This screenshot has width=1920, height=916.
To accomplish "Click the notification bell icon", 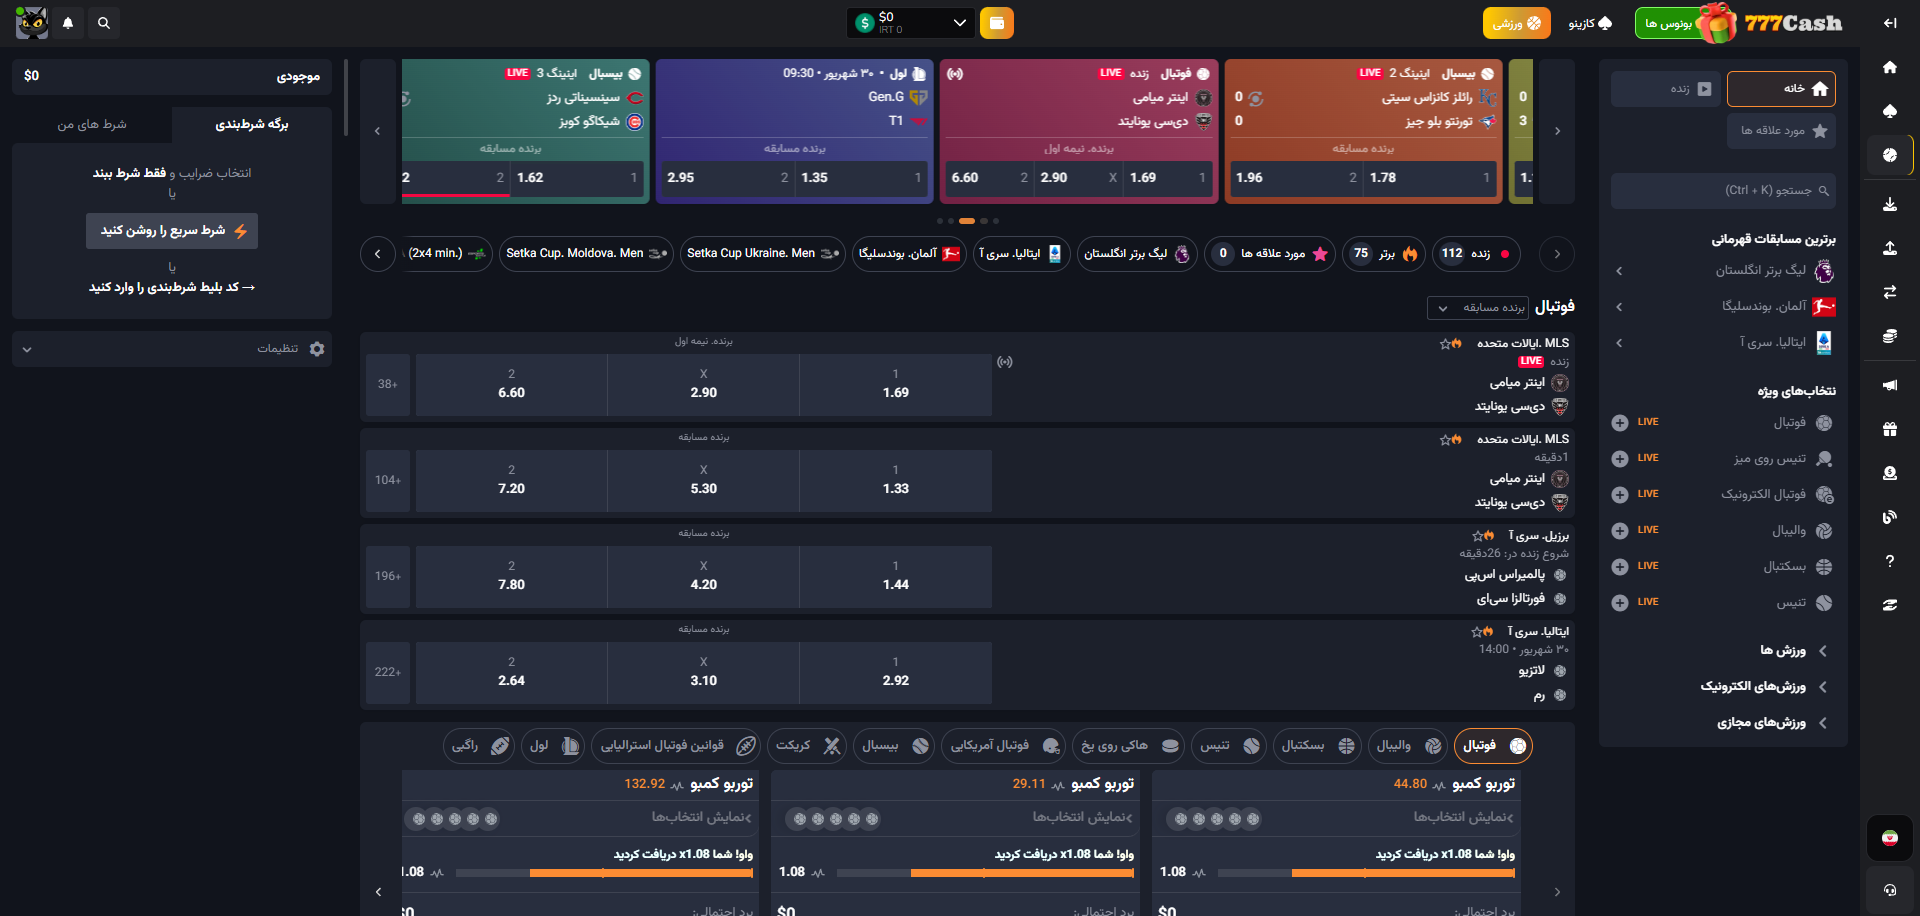I will 68,23.
